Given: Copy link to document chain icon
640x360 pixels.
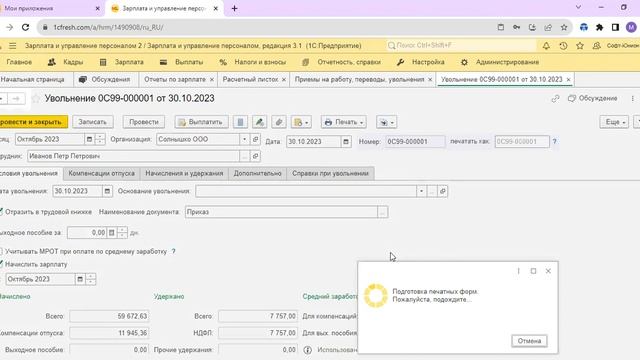Looking at the screenshot, I should 555,98.
